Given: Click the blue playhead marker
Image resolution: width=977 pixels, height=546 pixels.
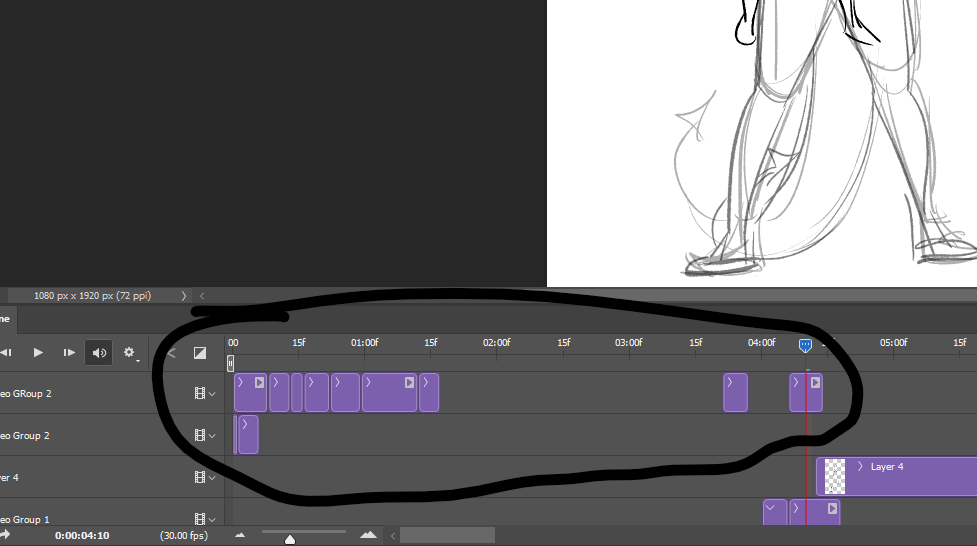Looking at the screenshot, I should 805,345.
